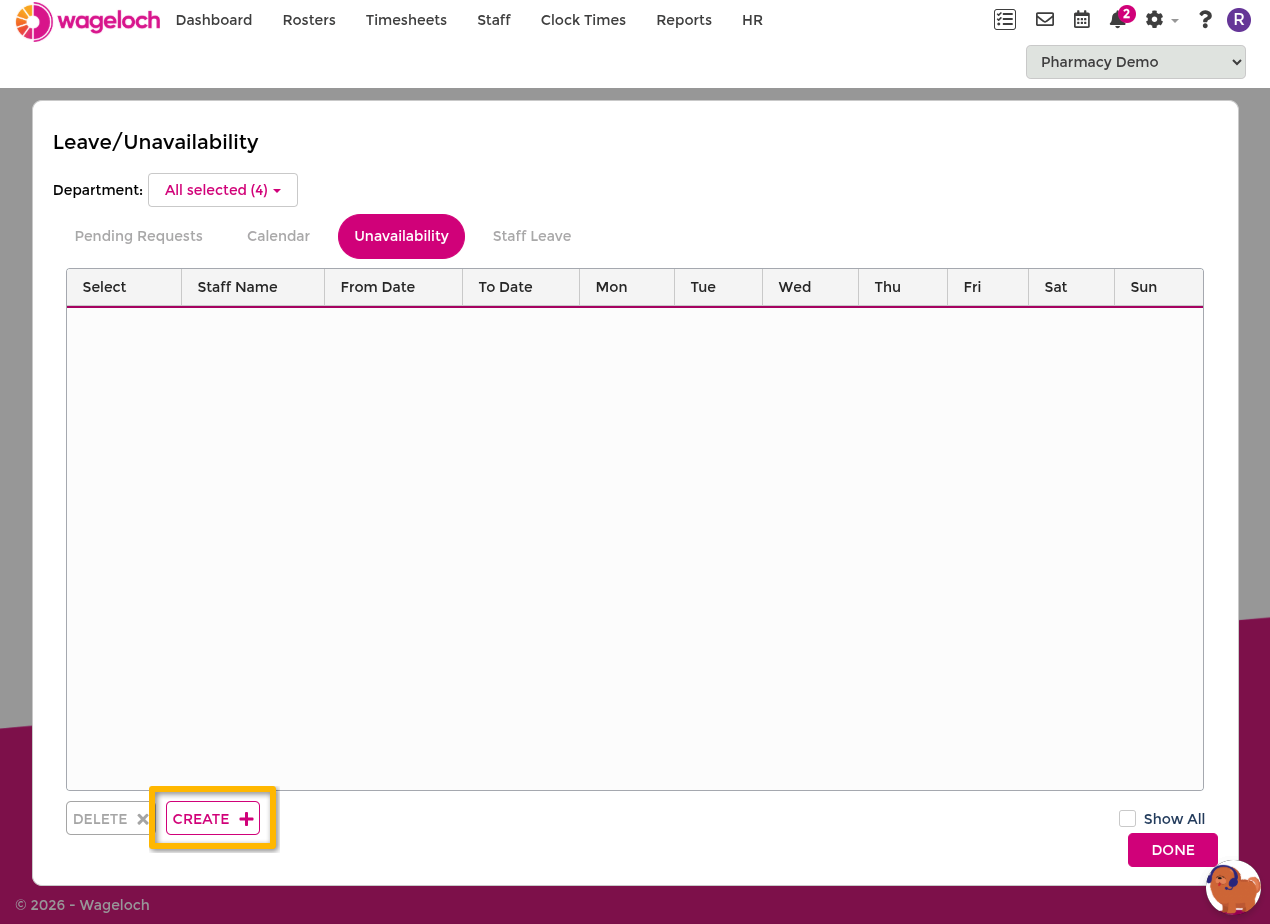Viewport: 1270px width, 924px height.
Task: Enable the Show All checkbox
Action: [x=1127, y=818]
